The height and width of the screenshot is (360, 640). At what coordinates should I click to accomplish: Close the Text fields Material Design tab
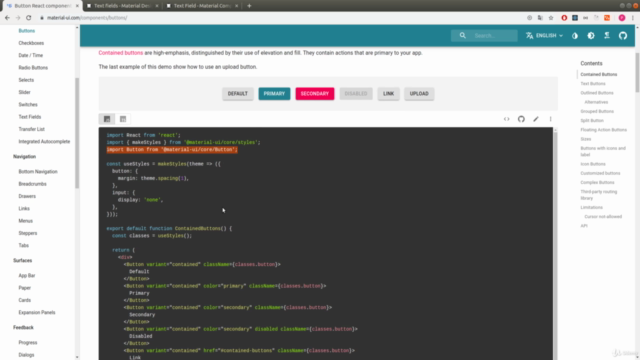point(157,6)
